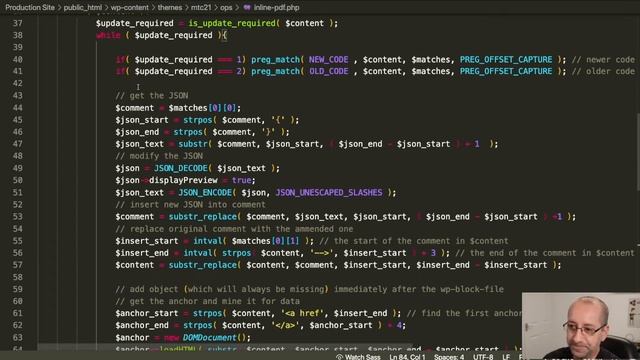Click the '// insert new JSON into comment' comment
This screenshot has height=360, width=640.
pos(190,204)
